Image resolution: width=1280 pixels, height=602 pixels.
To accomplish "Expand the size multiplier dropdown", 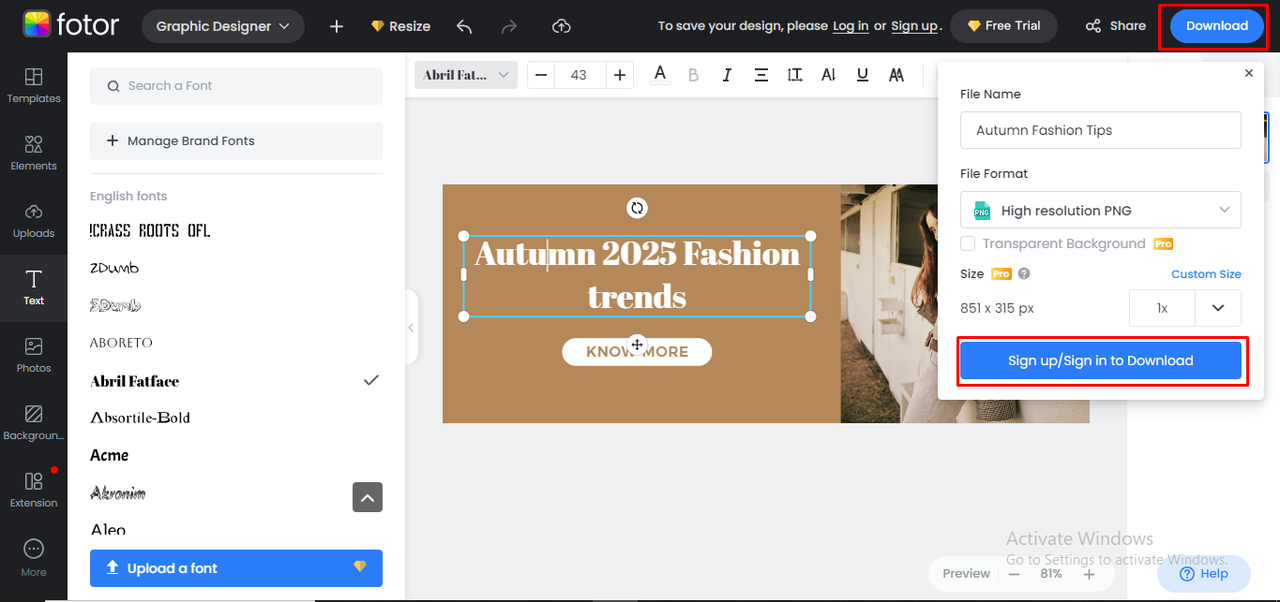I will [1217, 308].
